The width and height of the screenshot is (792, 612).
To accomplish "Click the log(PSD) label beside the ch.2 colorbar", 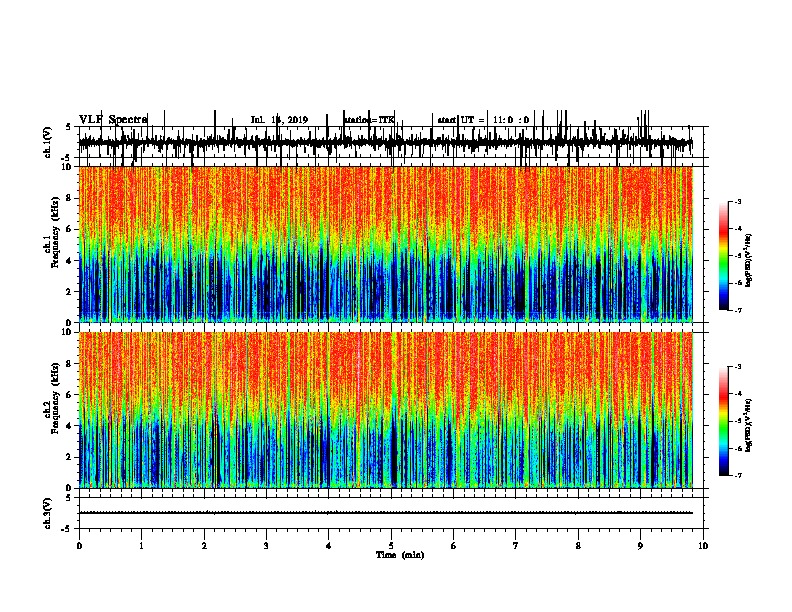I will (749, 425).
